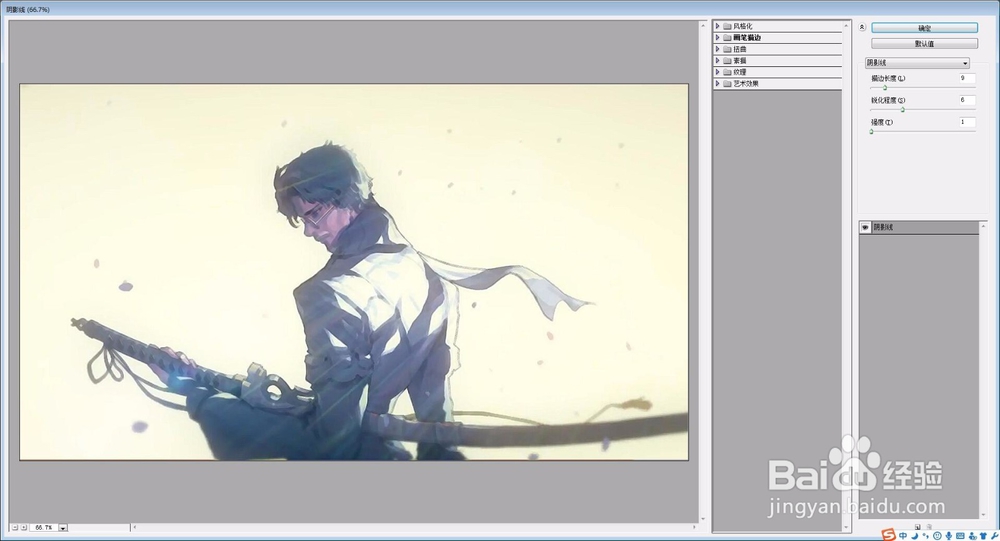Image resolution: width=1000 pixels, height=541 pixels.
Task: Click the 锐化程度 slider handle
Action: tap(902, 110)
